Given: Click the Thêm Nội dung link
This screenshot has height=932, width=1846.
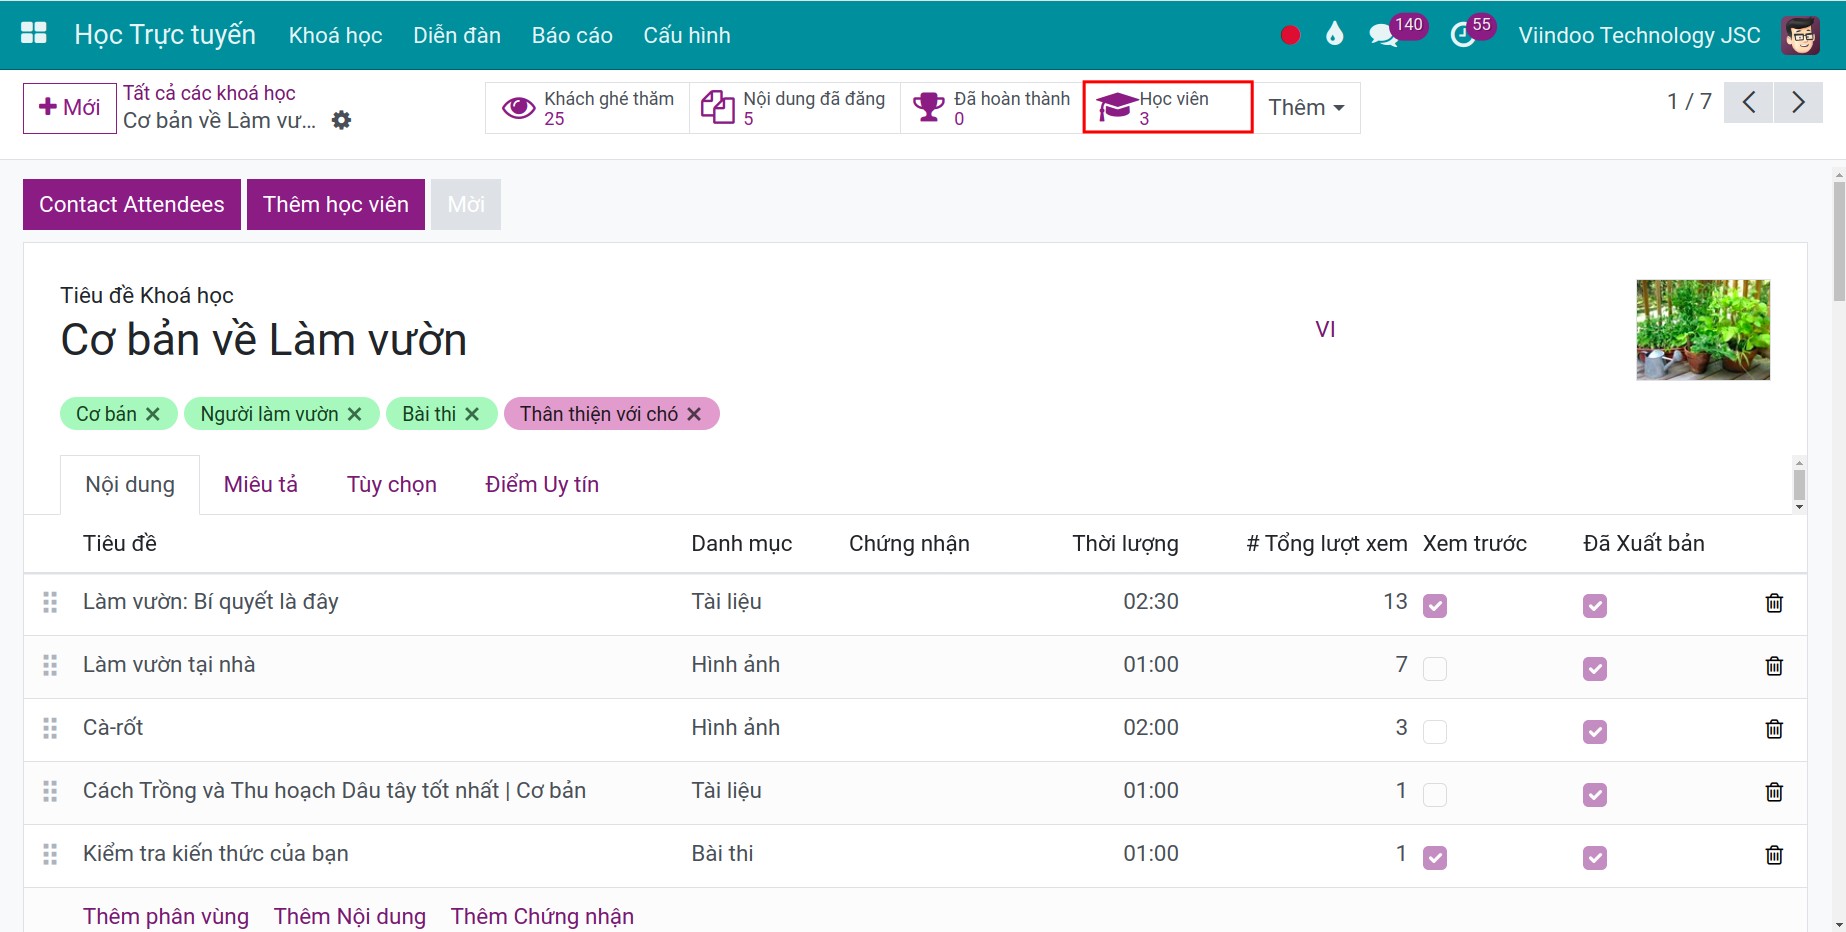Looking at the screenshot, I should click(350, 916).
